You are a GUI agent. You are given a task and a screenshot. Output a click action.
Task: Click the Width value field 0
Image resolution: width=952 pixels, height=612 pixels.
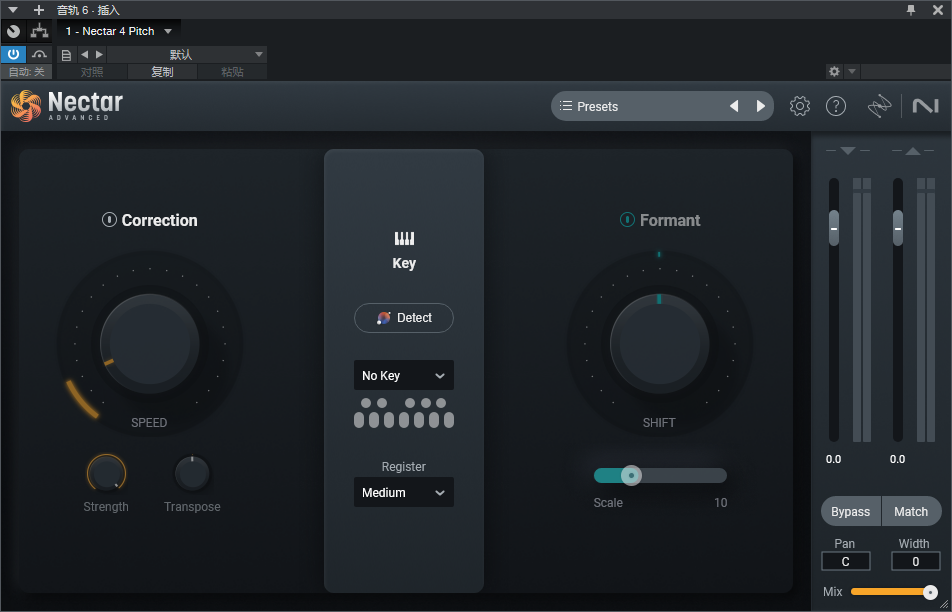tap(916, 562)
